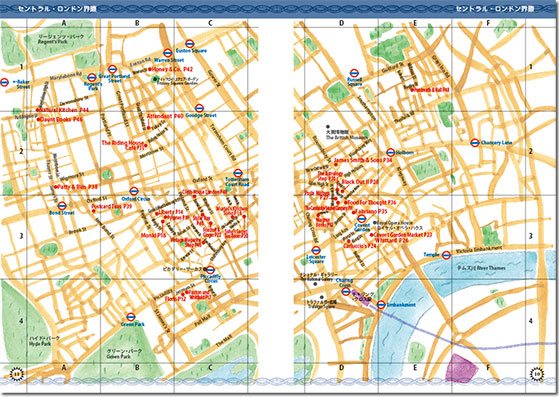Screen dimensions: 559x397
Task: Click the Russell Square station icon
Action: (x=354, y=73)
